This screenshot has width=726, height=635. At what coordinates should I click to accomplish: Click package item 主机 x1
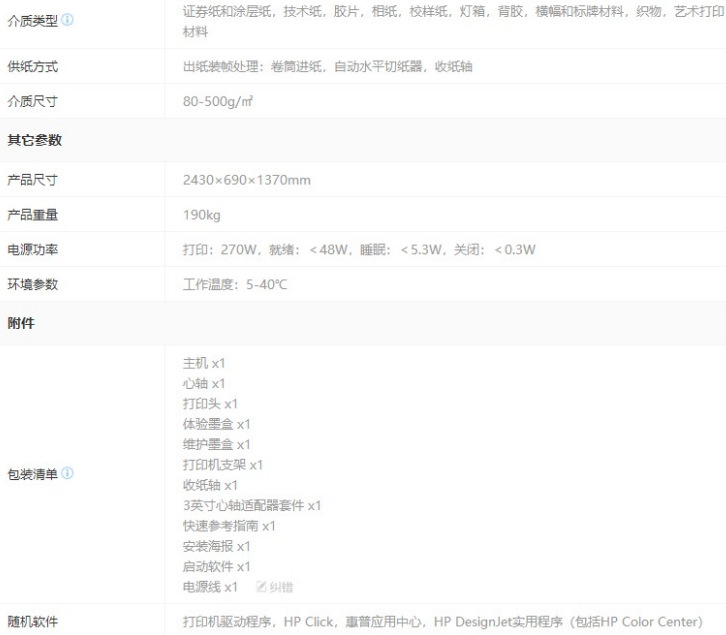click(204, 363)
